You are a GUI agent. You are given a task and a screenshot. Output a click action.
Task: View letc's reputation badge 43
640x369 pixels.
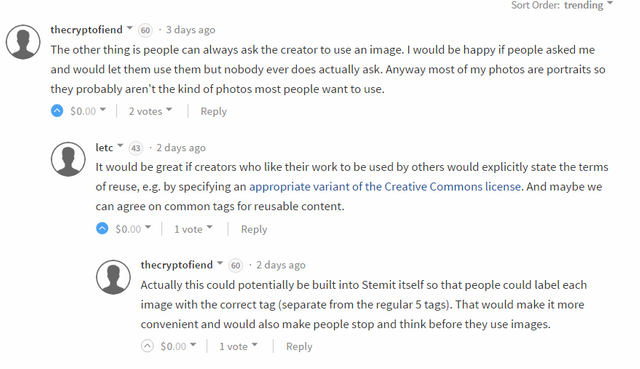(x=136, y=148)
